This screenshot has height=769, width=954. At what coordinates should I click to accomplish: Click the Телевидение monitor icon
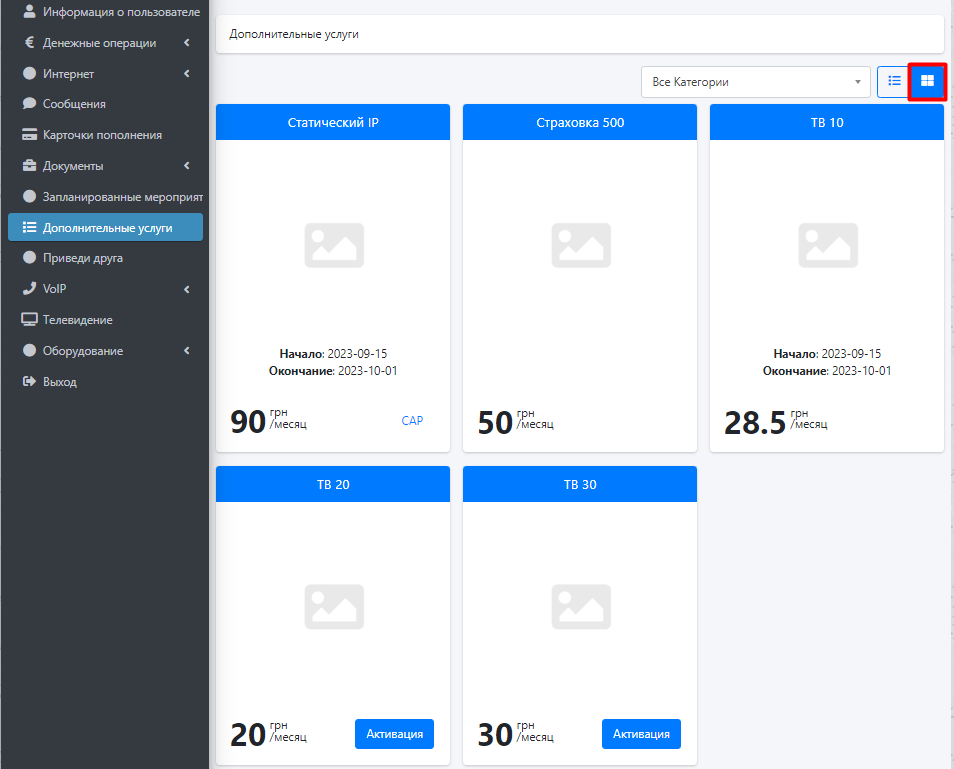(x=29, y=320)
